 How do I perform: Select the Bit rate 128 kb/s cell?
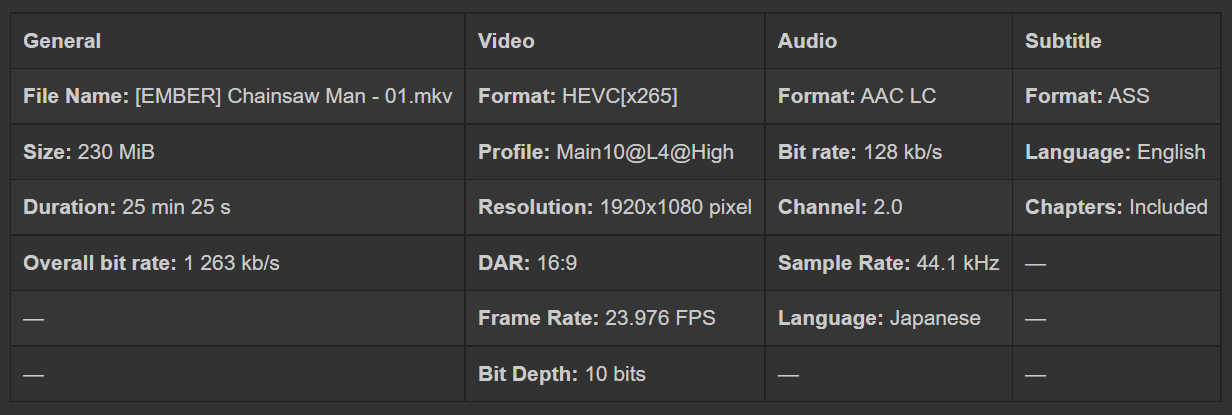point(860,152)
